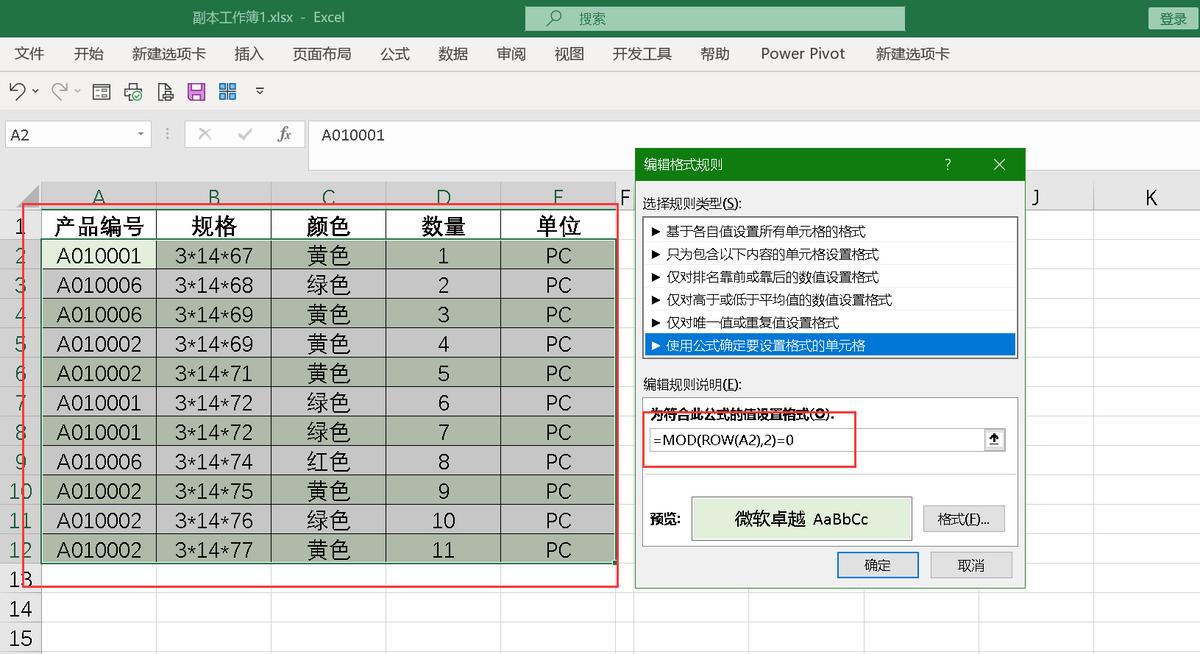Click the cell containing 3*14*68
Image resolution: width=1200 pixels, height=654 pixels.
214,285
